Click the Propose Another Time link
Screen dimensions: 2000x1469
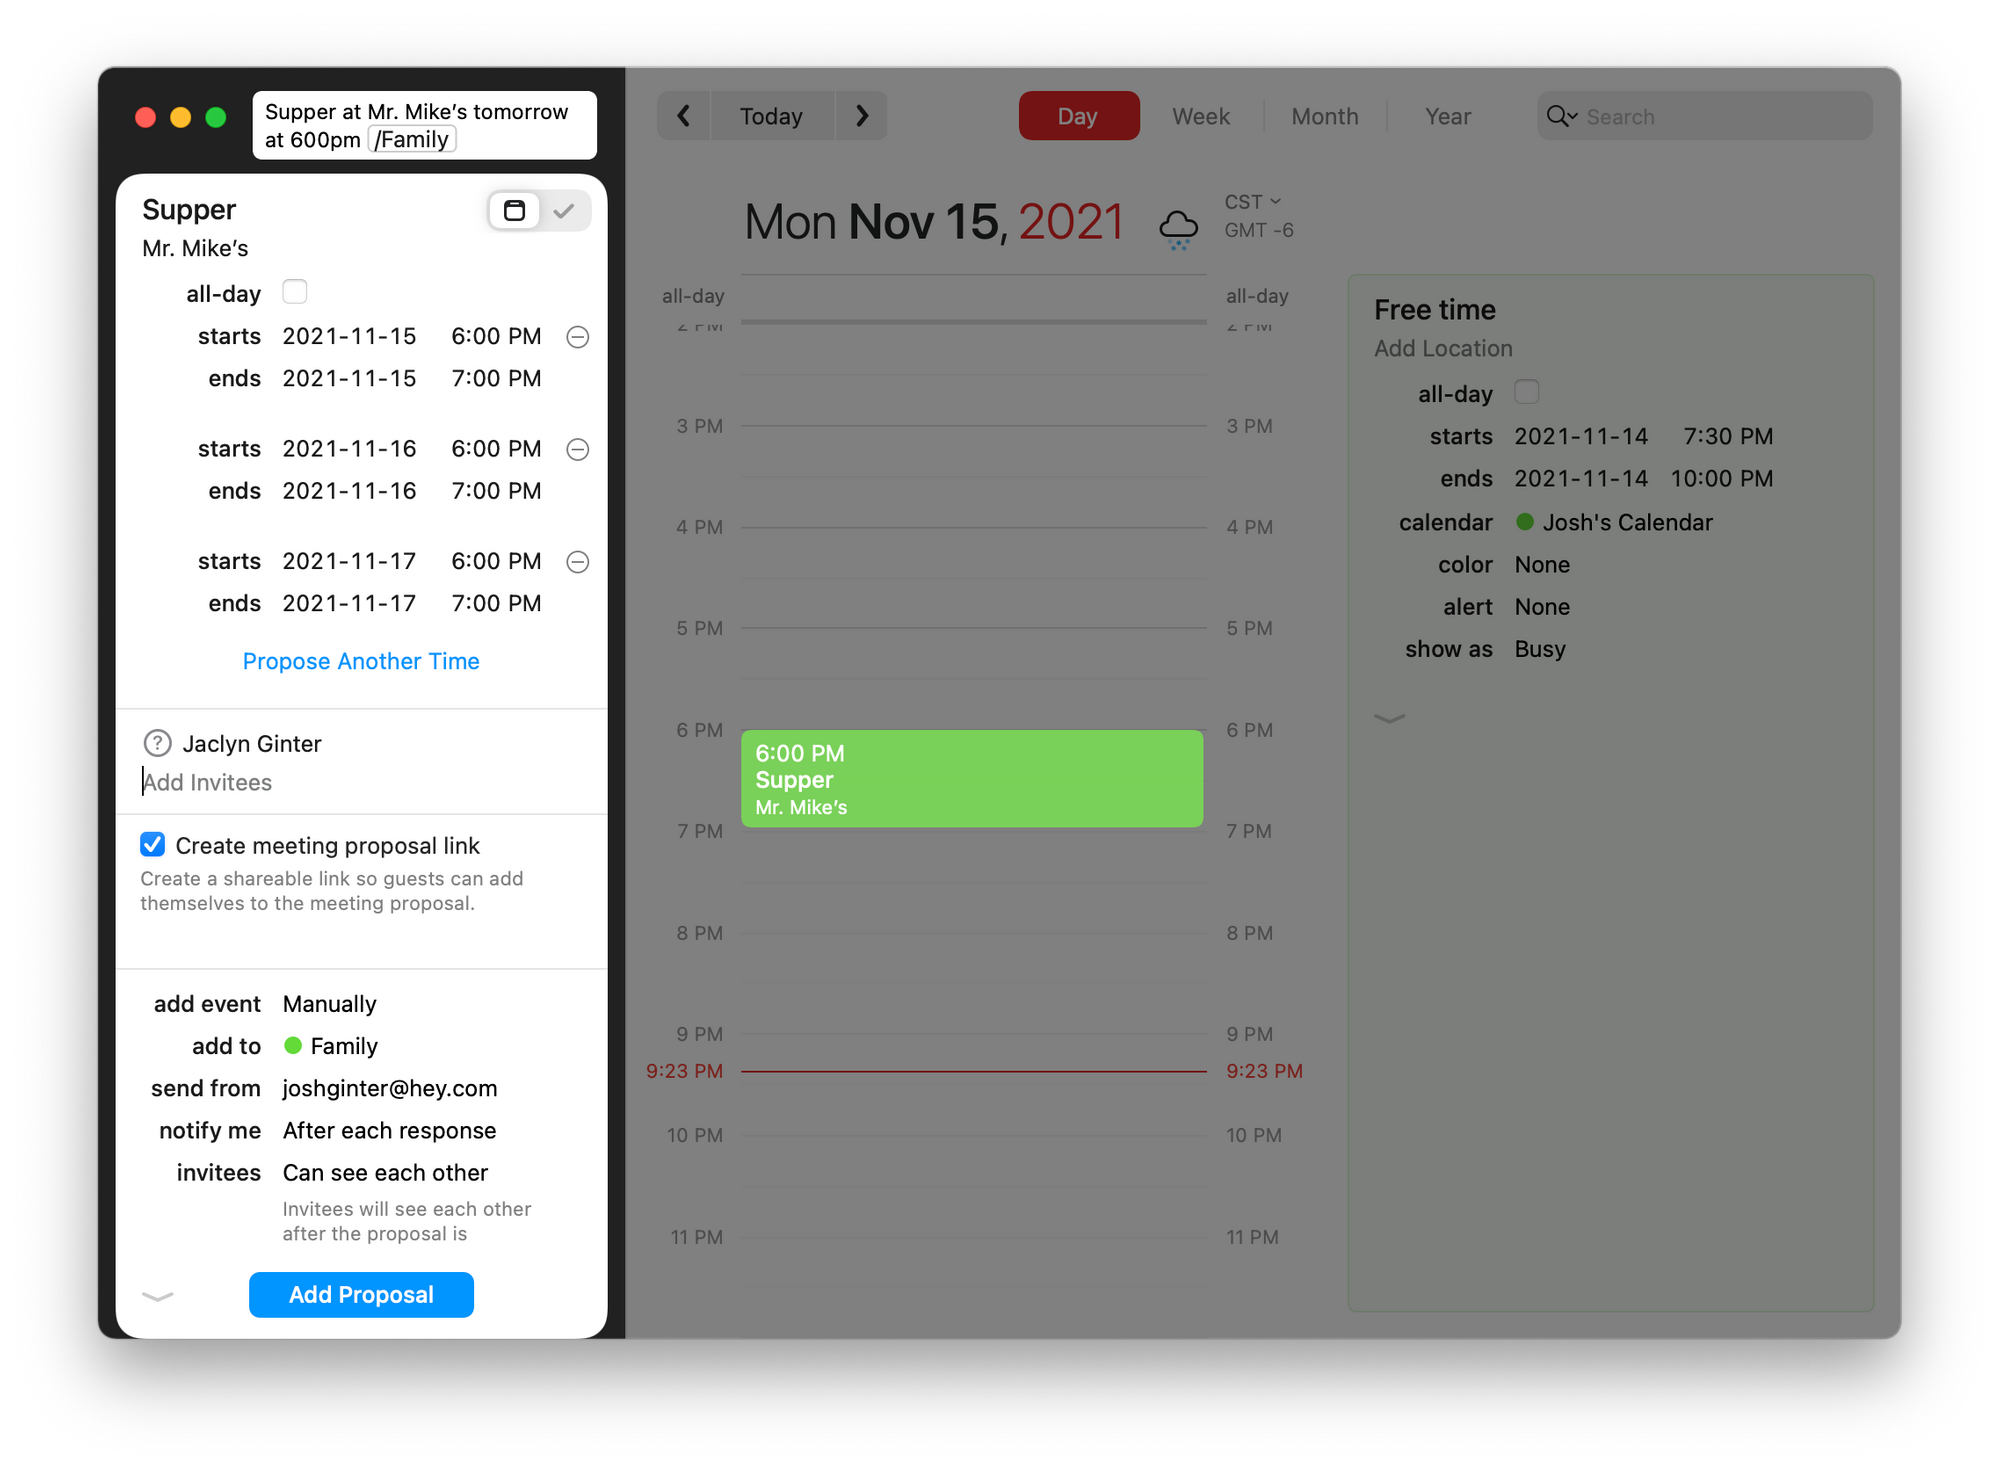click(362, 660)
